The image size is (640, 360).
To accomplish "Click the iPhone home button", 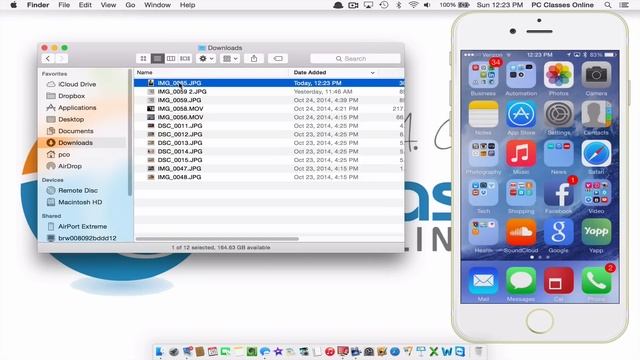I will coord(540,321).
